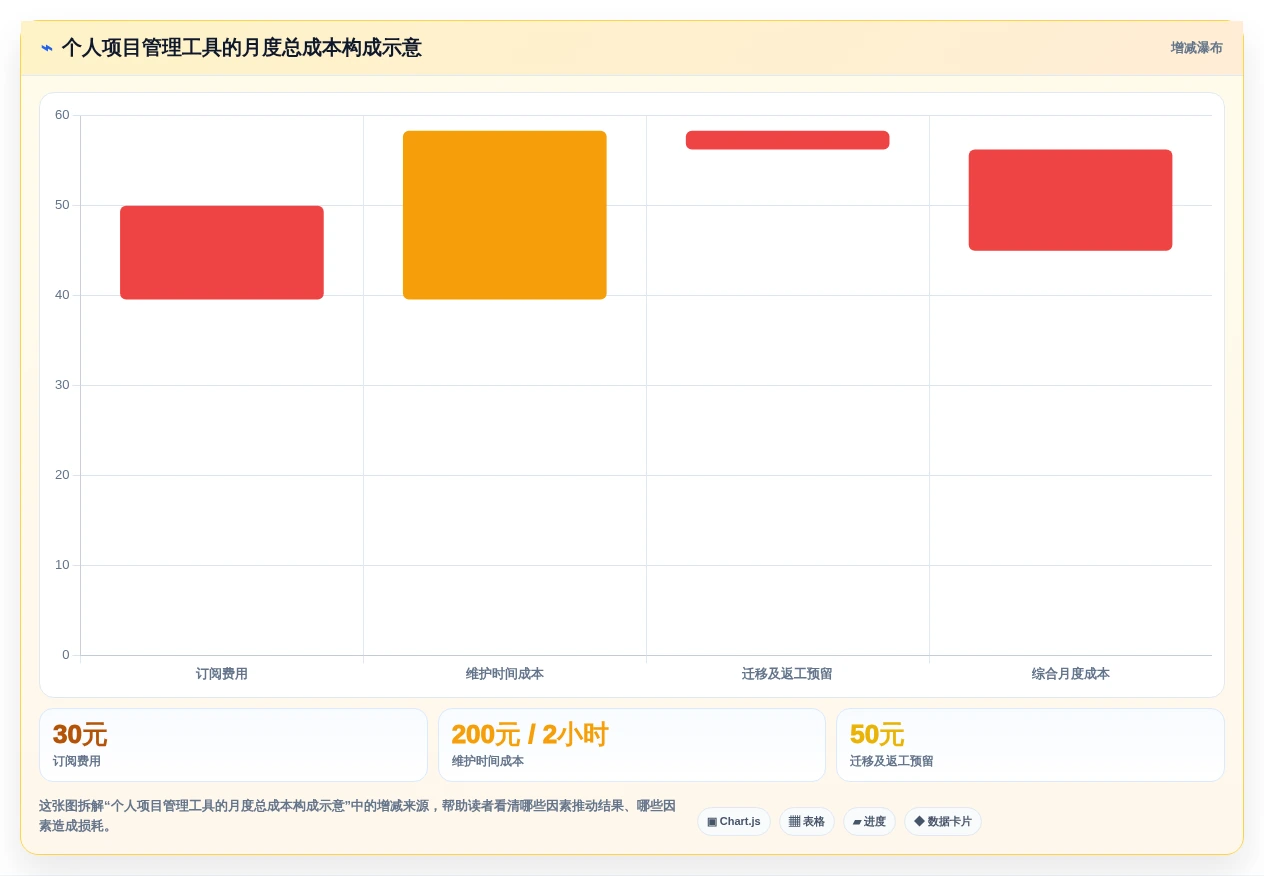The height and width of the screenshot is (876, 1264).
Task: Click the orange 维护时间成本 bar
Action: point(505,215)
